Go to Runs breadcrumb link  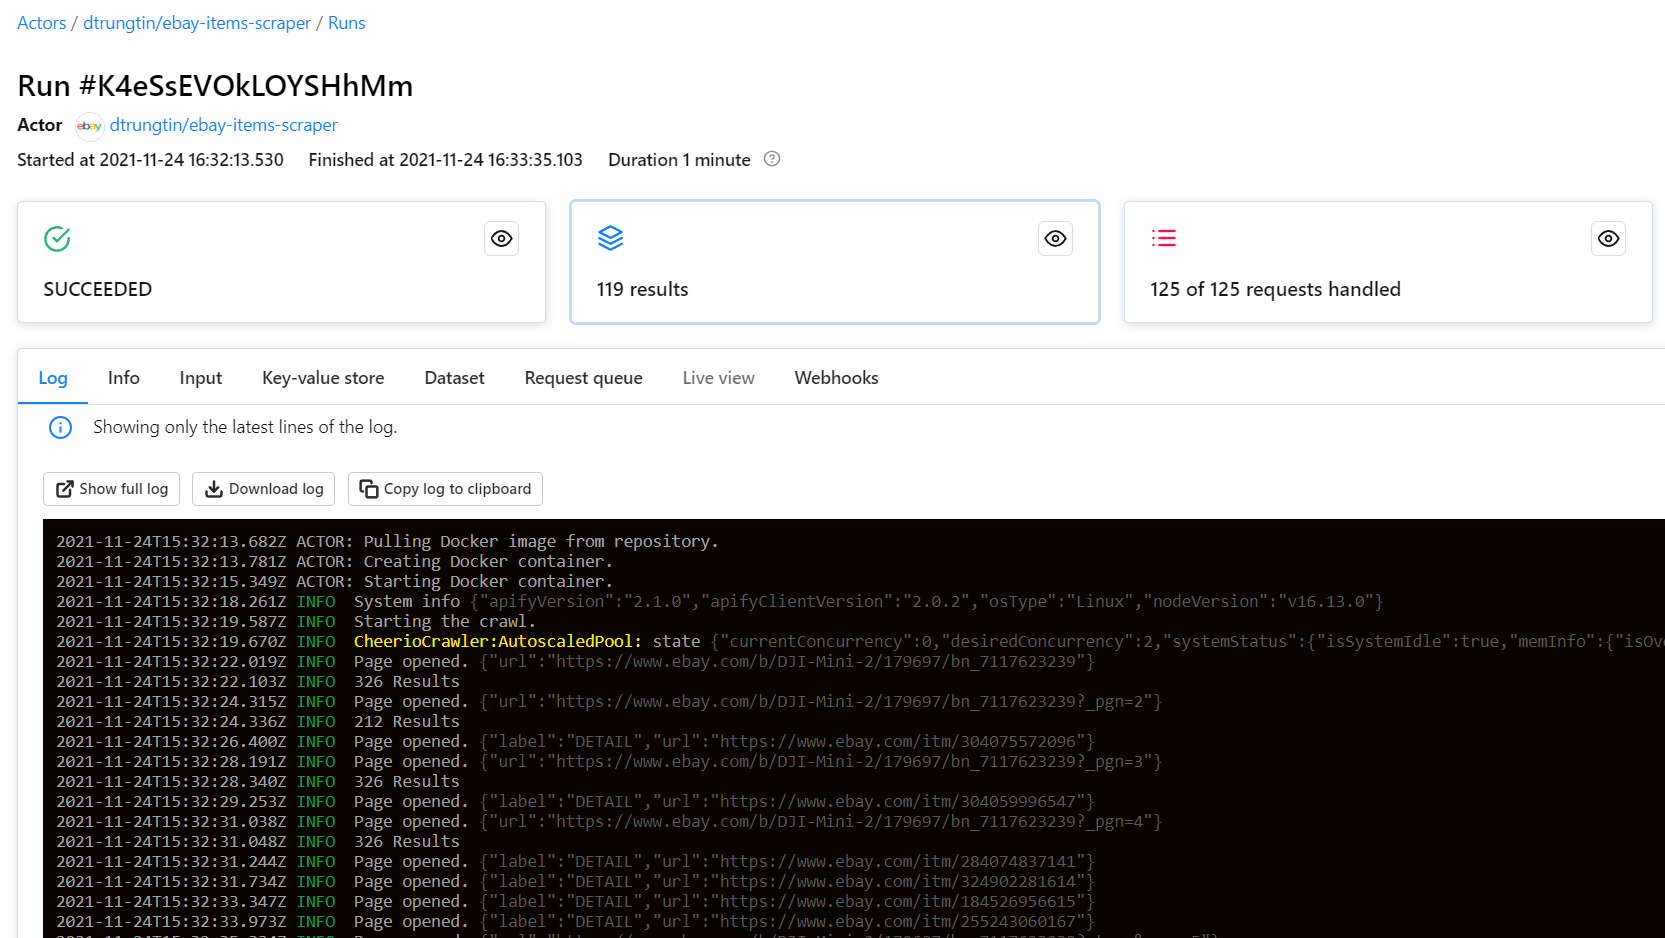point(347,23)
